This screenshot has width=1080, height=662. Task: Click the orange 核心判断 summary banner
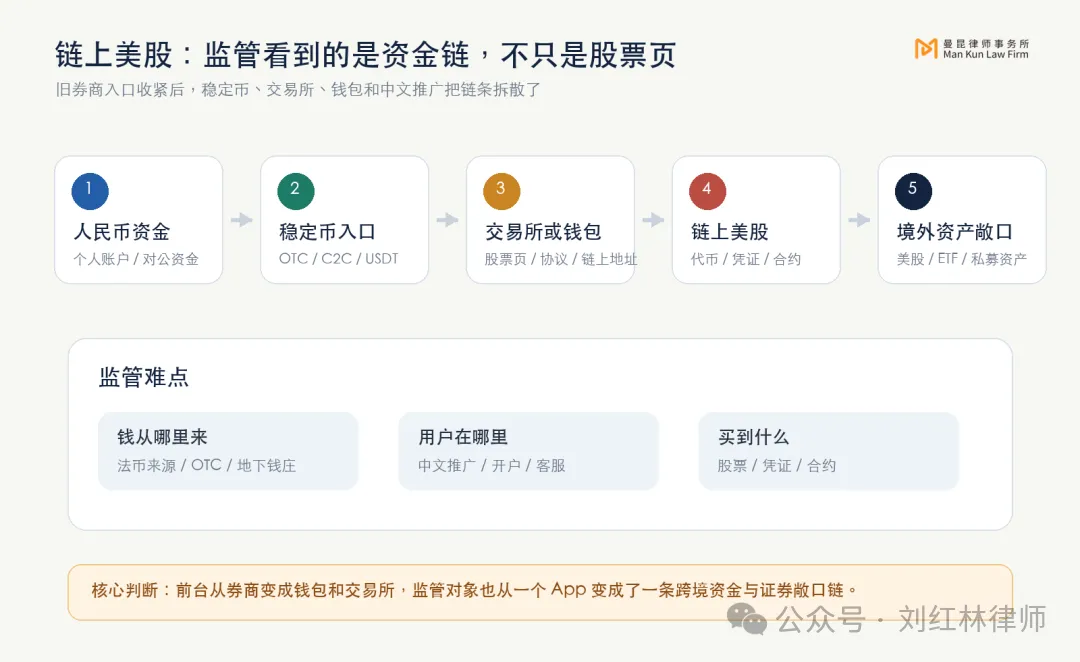click(x=540, y=592)
